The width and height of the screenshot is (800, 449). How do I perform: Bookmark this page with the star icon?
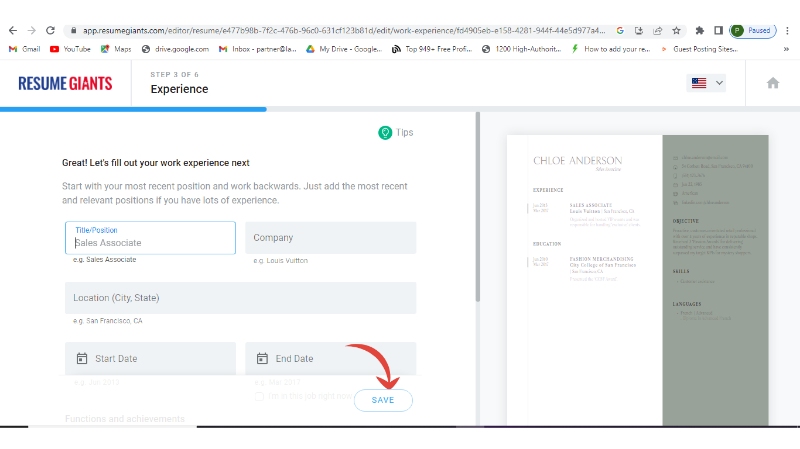point(677,31)
